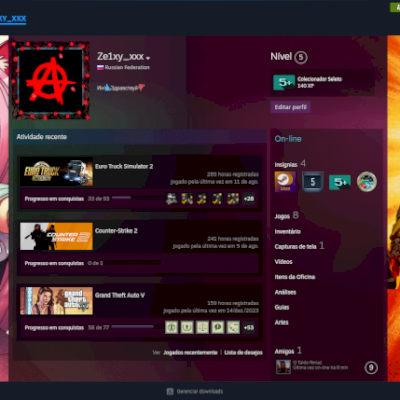This screenshot has height=400, width=400.
Task: Click the Russian Federation flag icon
Action: (100, 67)
